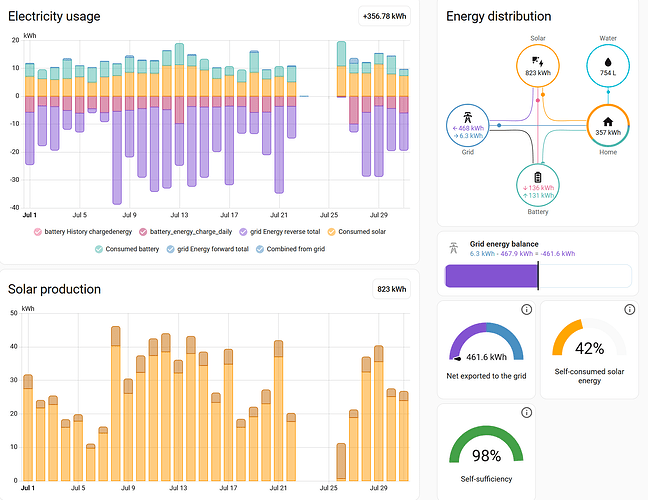This screenshot has width=648, height=500.
Task: Click the 42% gauge value
Action: pos(589,348)
